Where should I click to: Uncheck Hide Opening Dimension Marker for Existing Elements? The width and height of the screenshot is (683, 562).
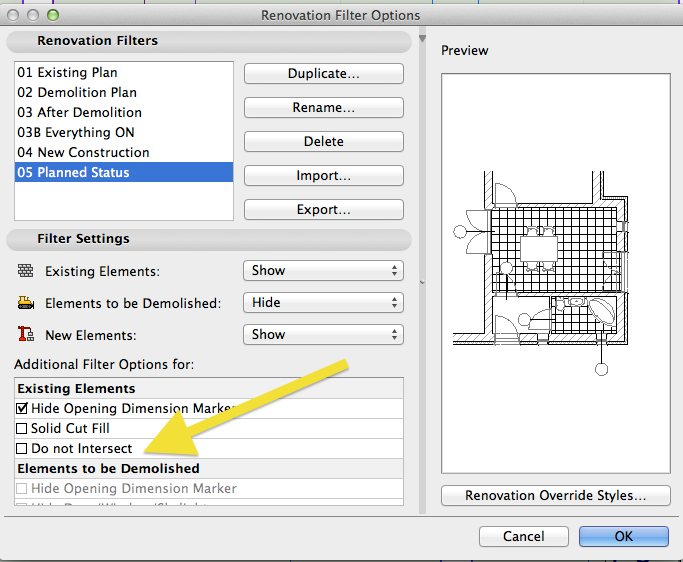pyautogui.click(x=21, y=409)
